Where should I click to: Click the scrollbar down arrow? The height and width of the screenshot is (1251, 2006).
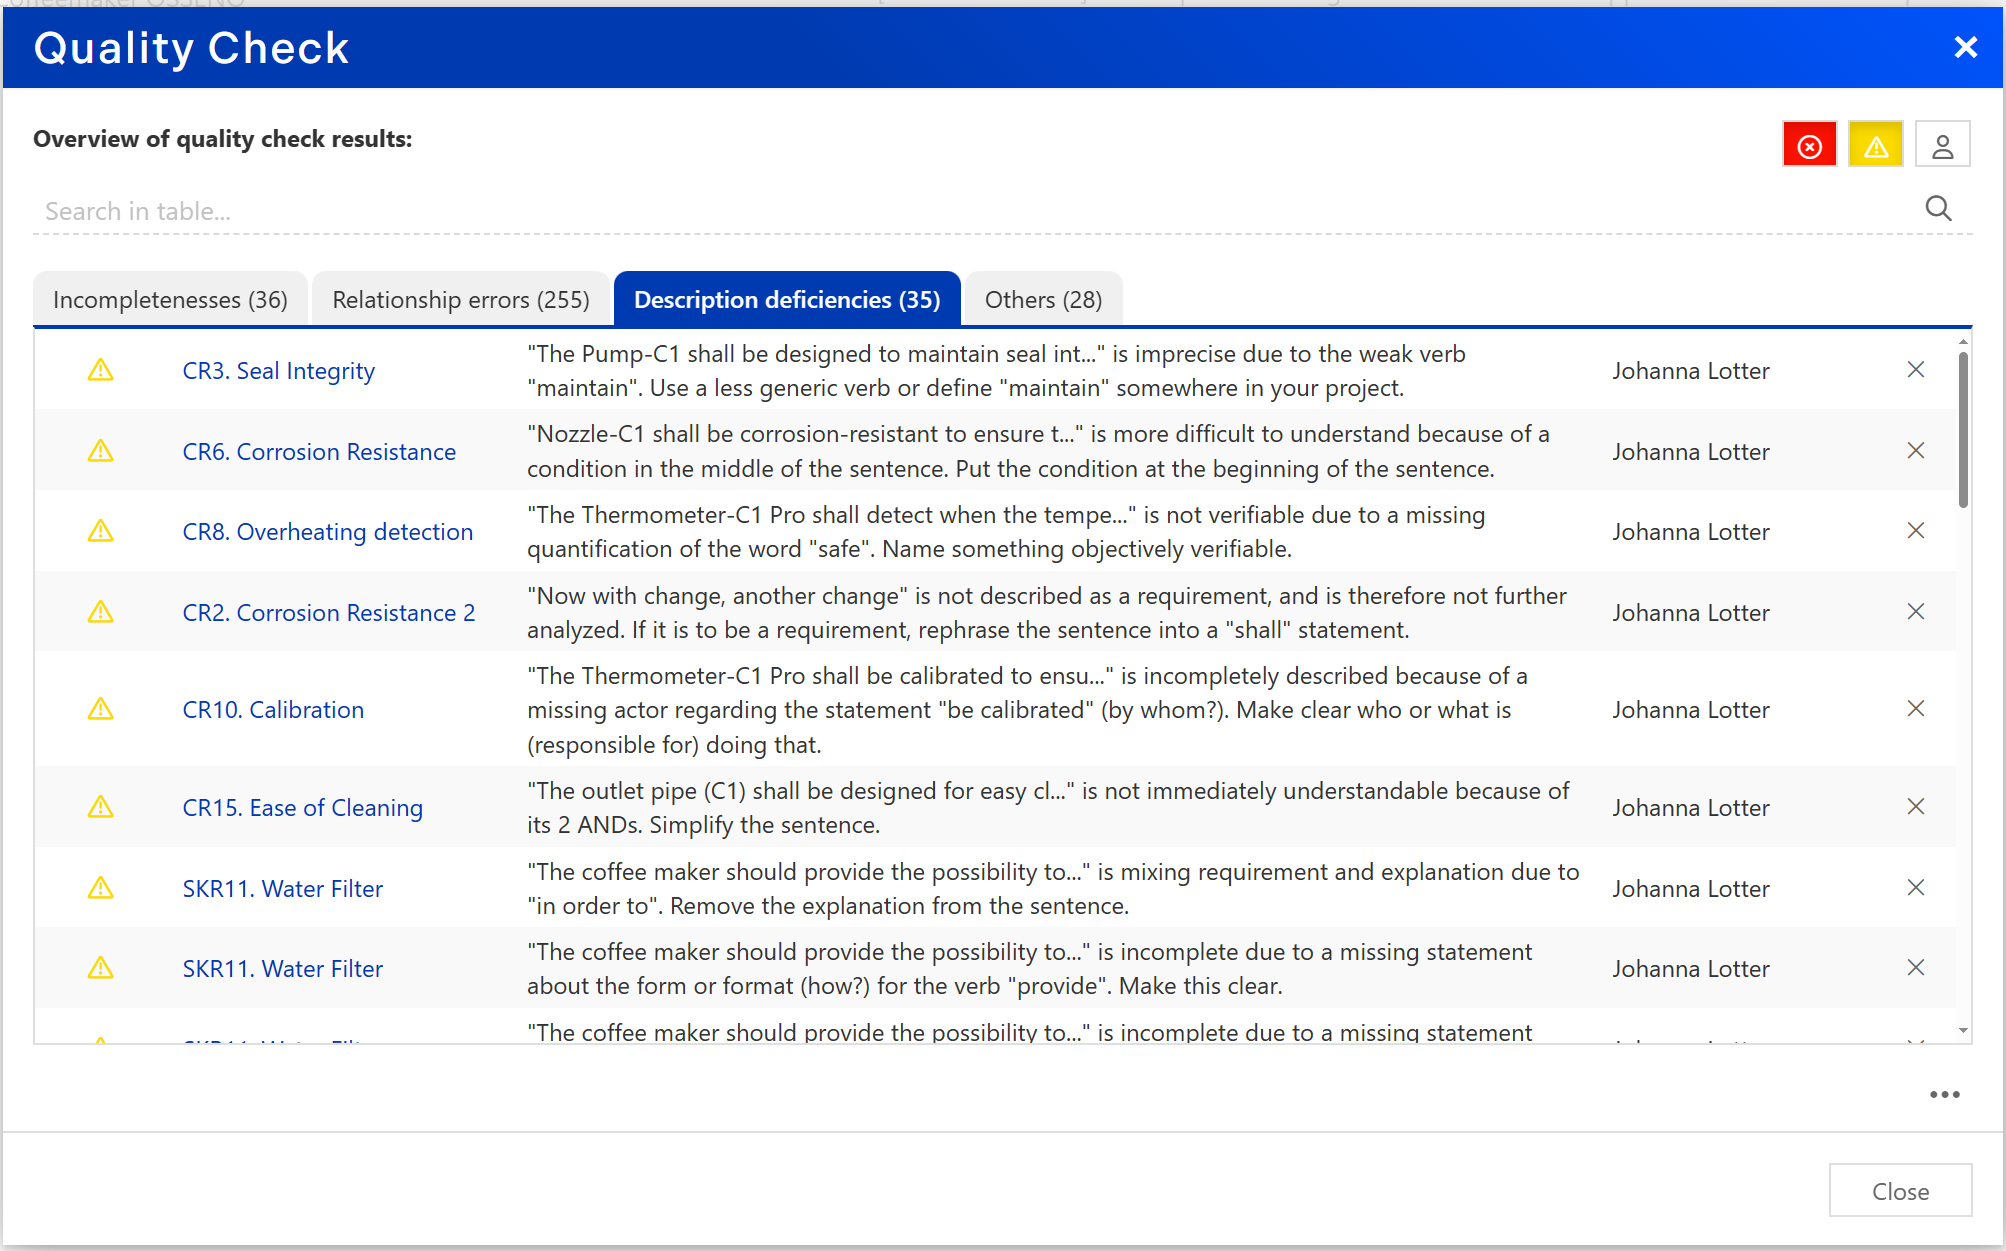click(x=1963, y=1031)
